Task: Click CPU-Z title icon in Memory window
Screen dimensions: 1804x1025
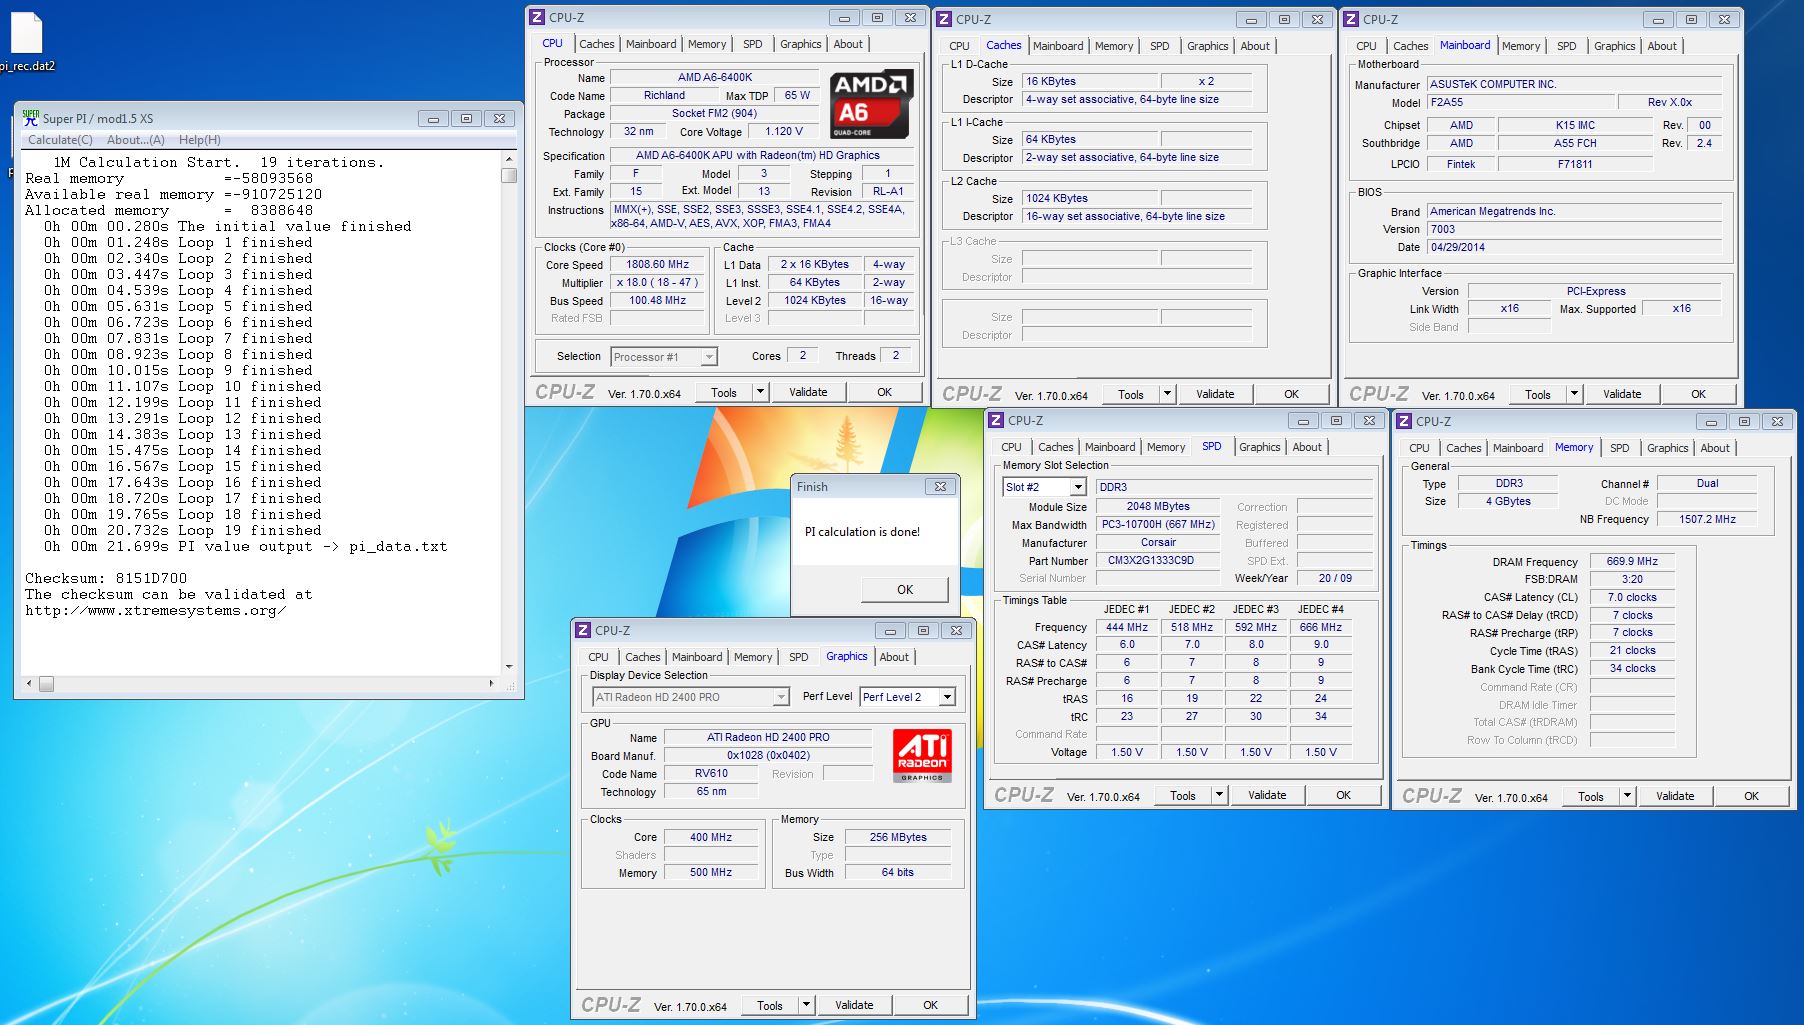Action: coord(1404,422)
